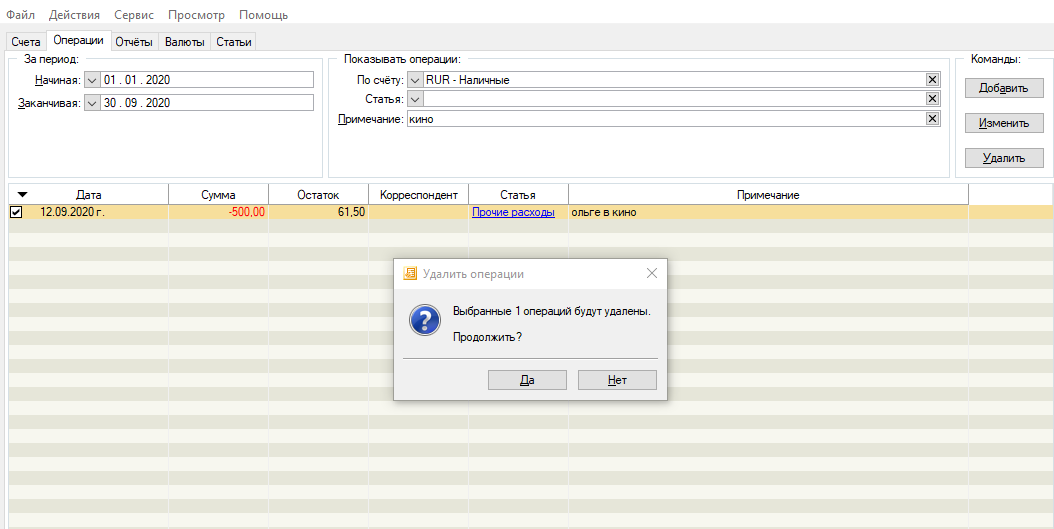
Task: Clear the account filter with its X icon
Action: [932, 80]
